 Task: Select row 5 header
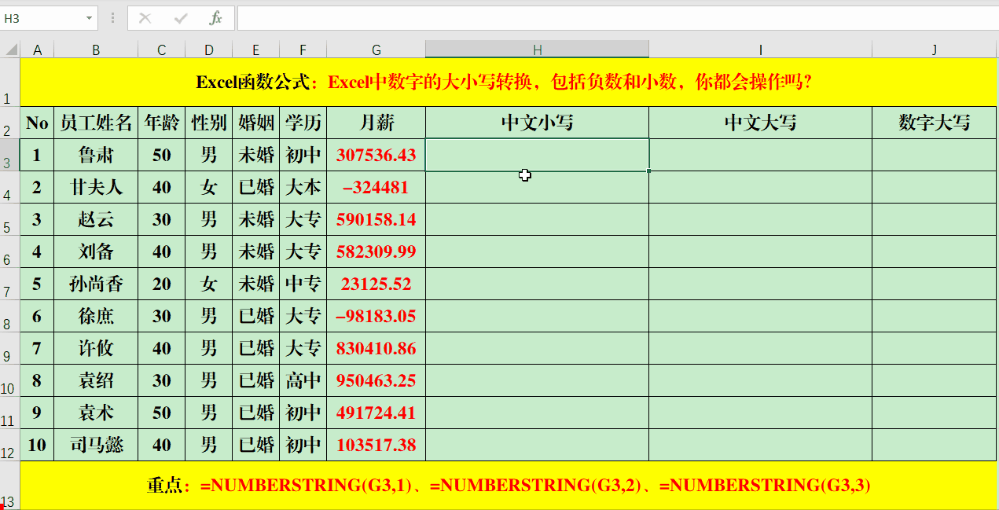tap(10, 219)
